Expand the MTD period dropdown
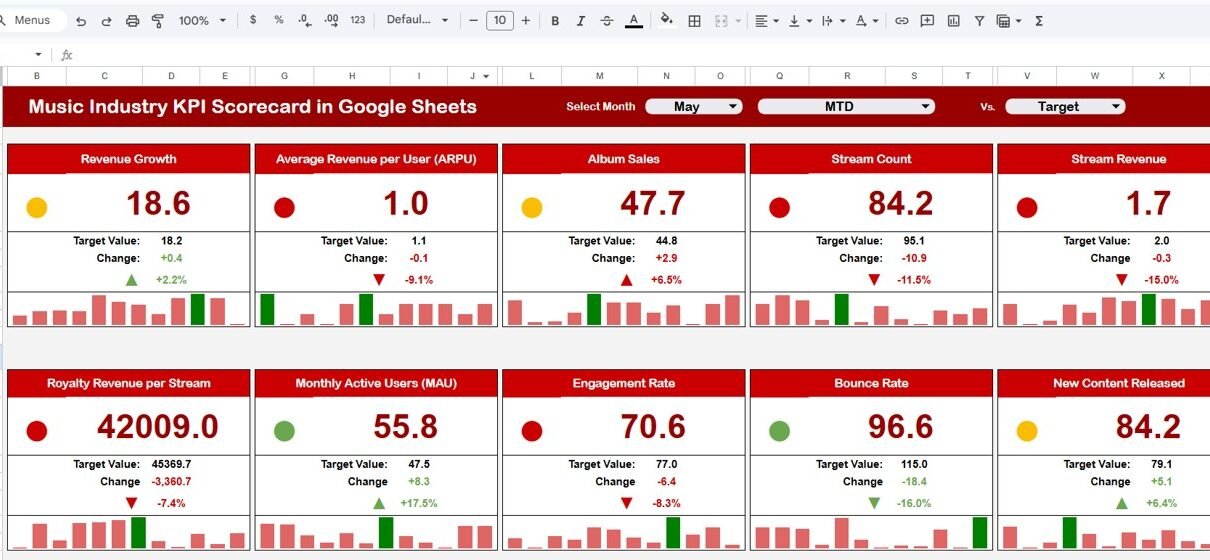 (x=846, y=106)
